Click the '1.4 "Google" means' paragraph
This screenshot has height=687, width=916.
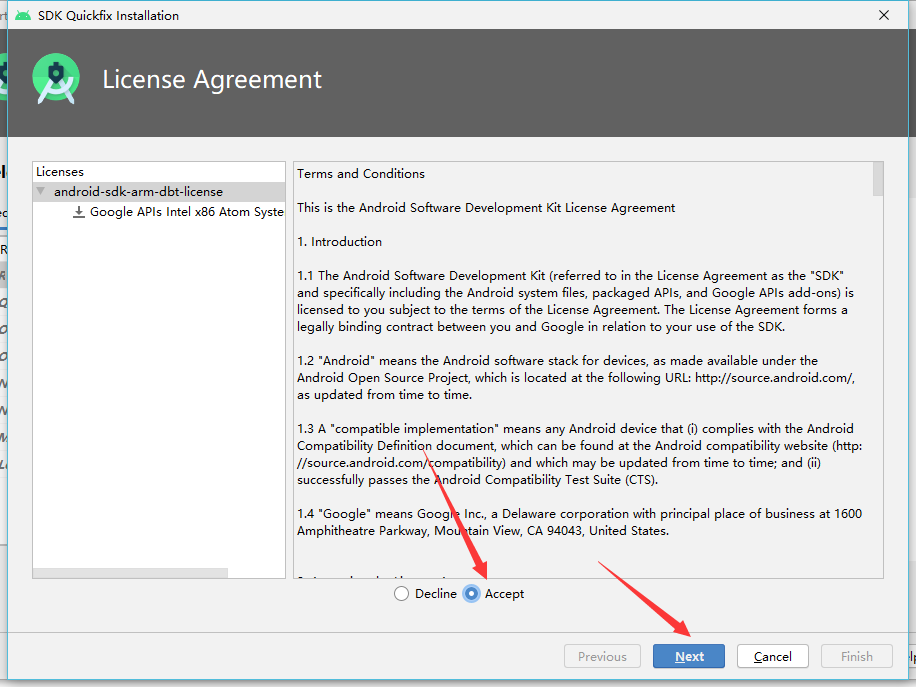coord(580,522)
